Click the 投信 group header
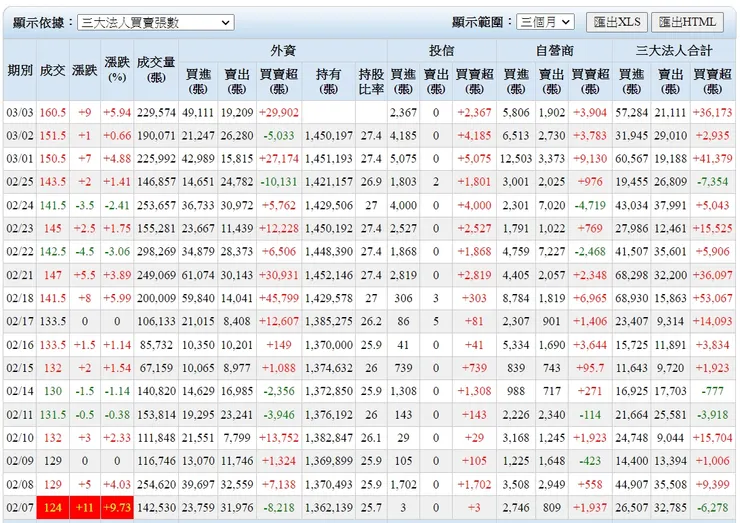This screenshot has height=523, width=740. tap(441, 51)
